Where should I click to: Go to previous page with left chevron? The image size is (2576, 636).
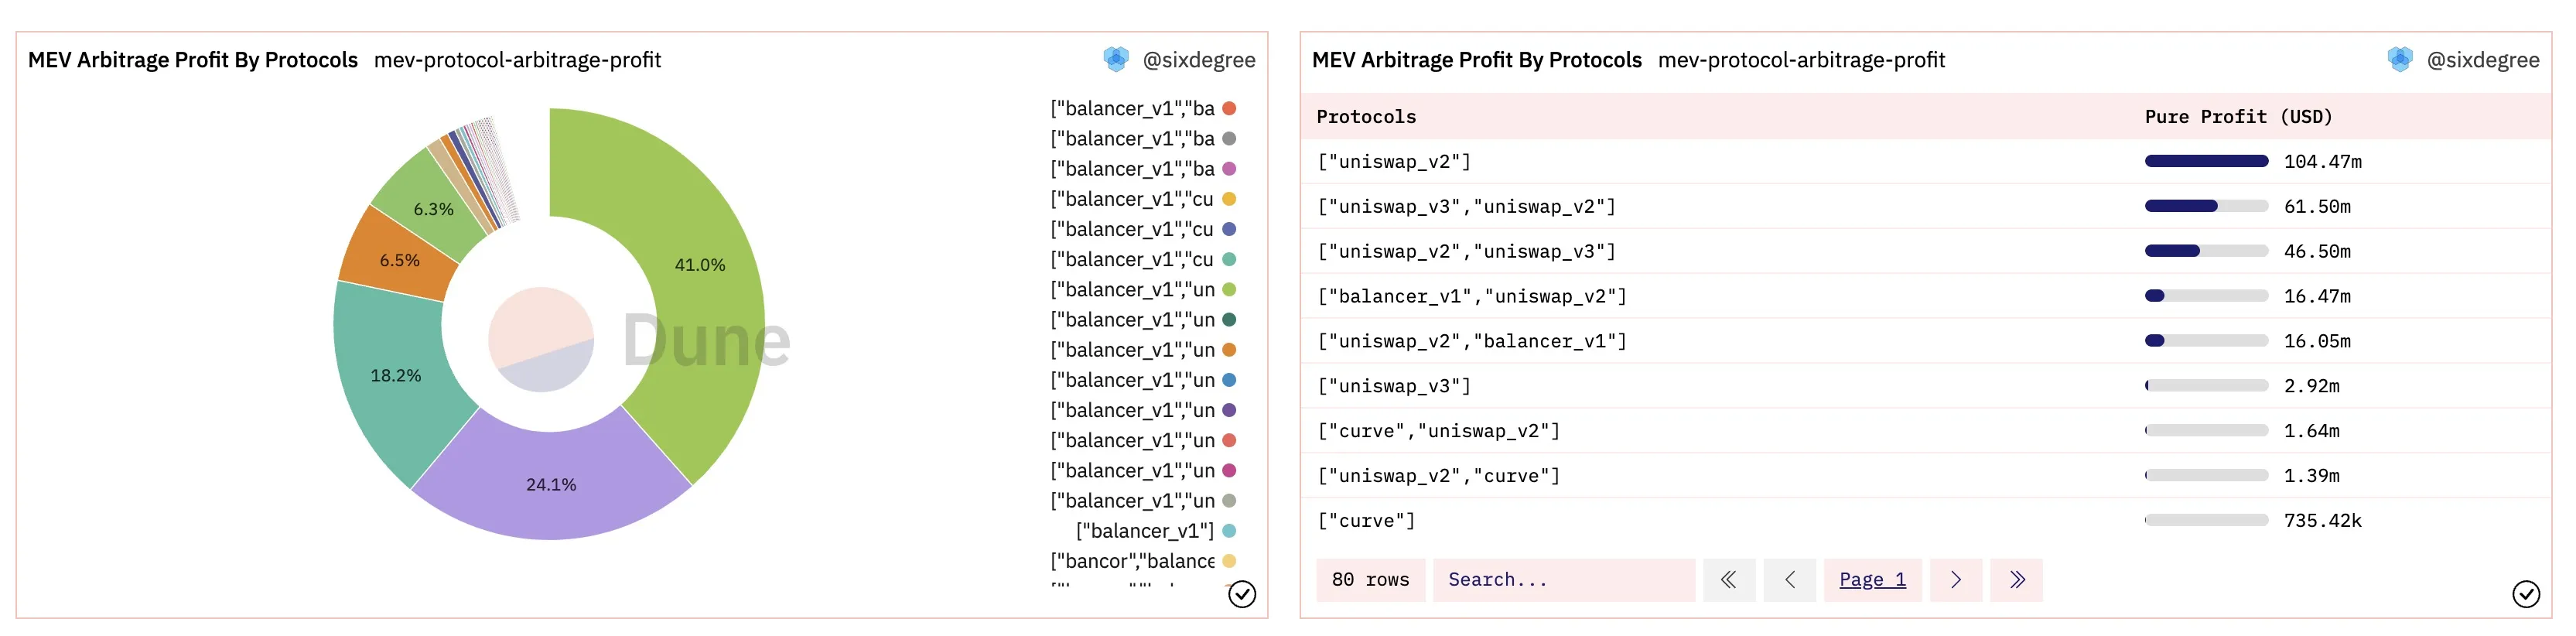tap(1790, 580)
